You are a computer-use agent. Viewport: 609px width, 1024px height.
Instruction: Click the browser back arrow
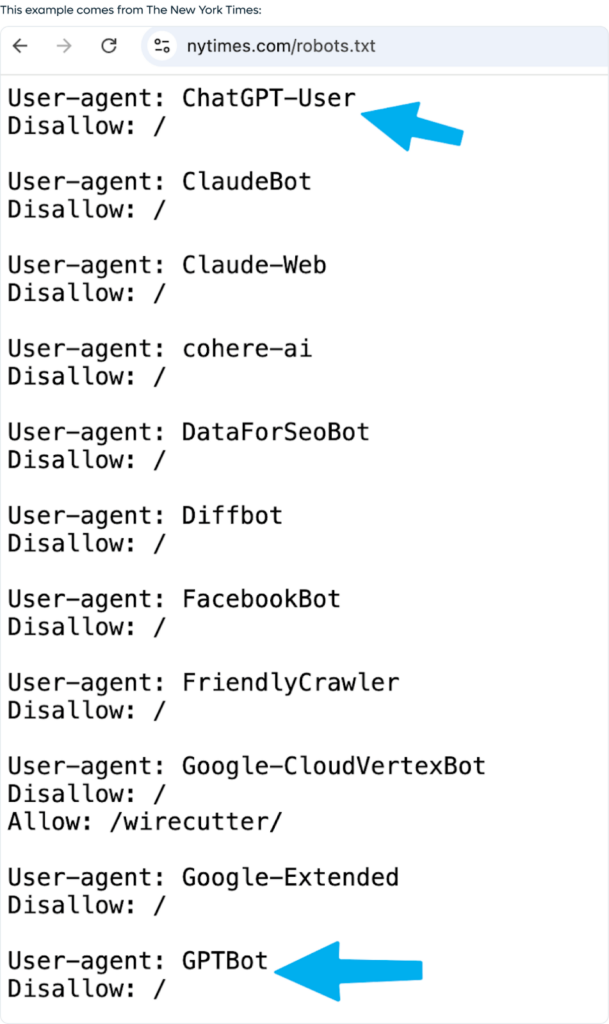(20, 46)
